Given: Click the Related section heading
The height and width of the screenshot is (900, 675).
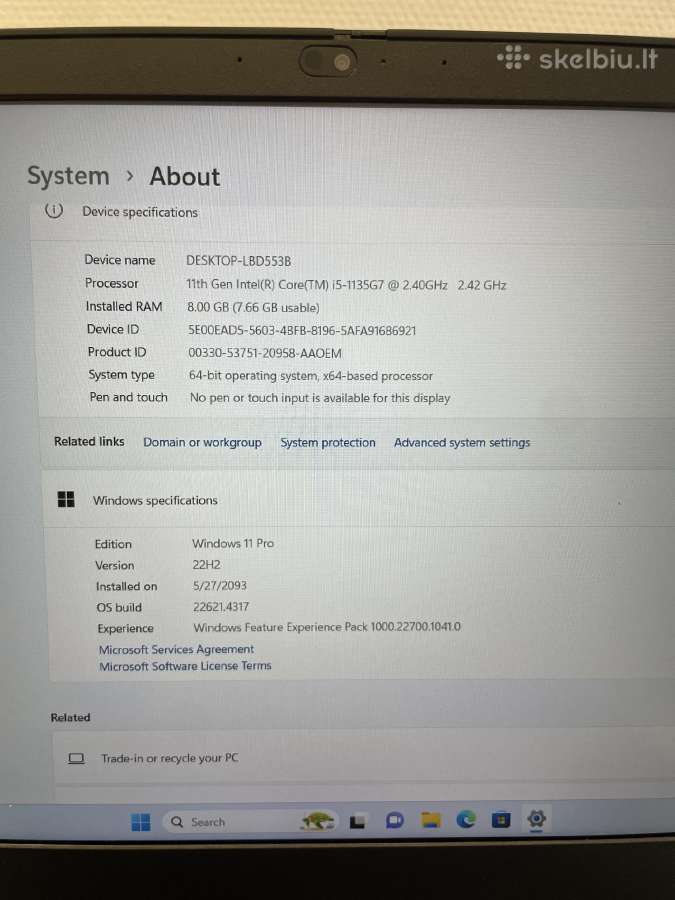Looking at the screenshot, I should pos(71,717).
